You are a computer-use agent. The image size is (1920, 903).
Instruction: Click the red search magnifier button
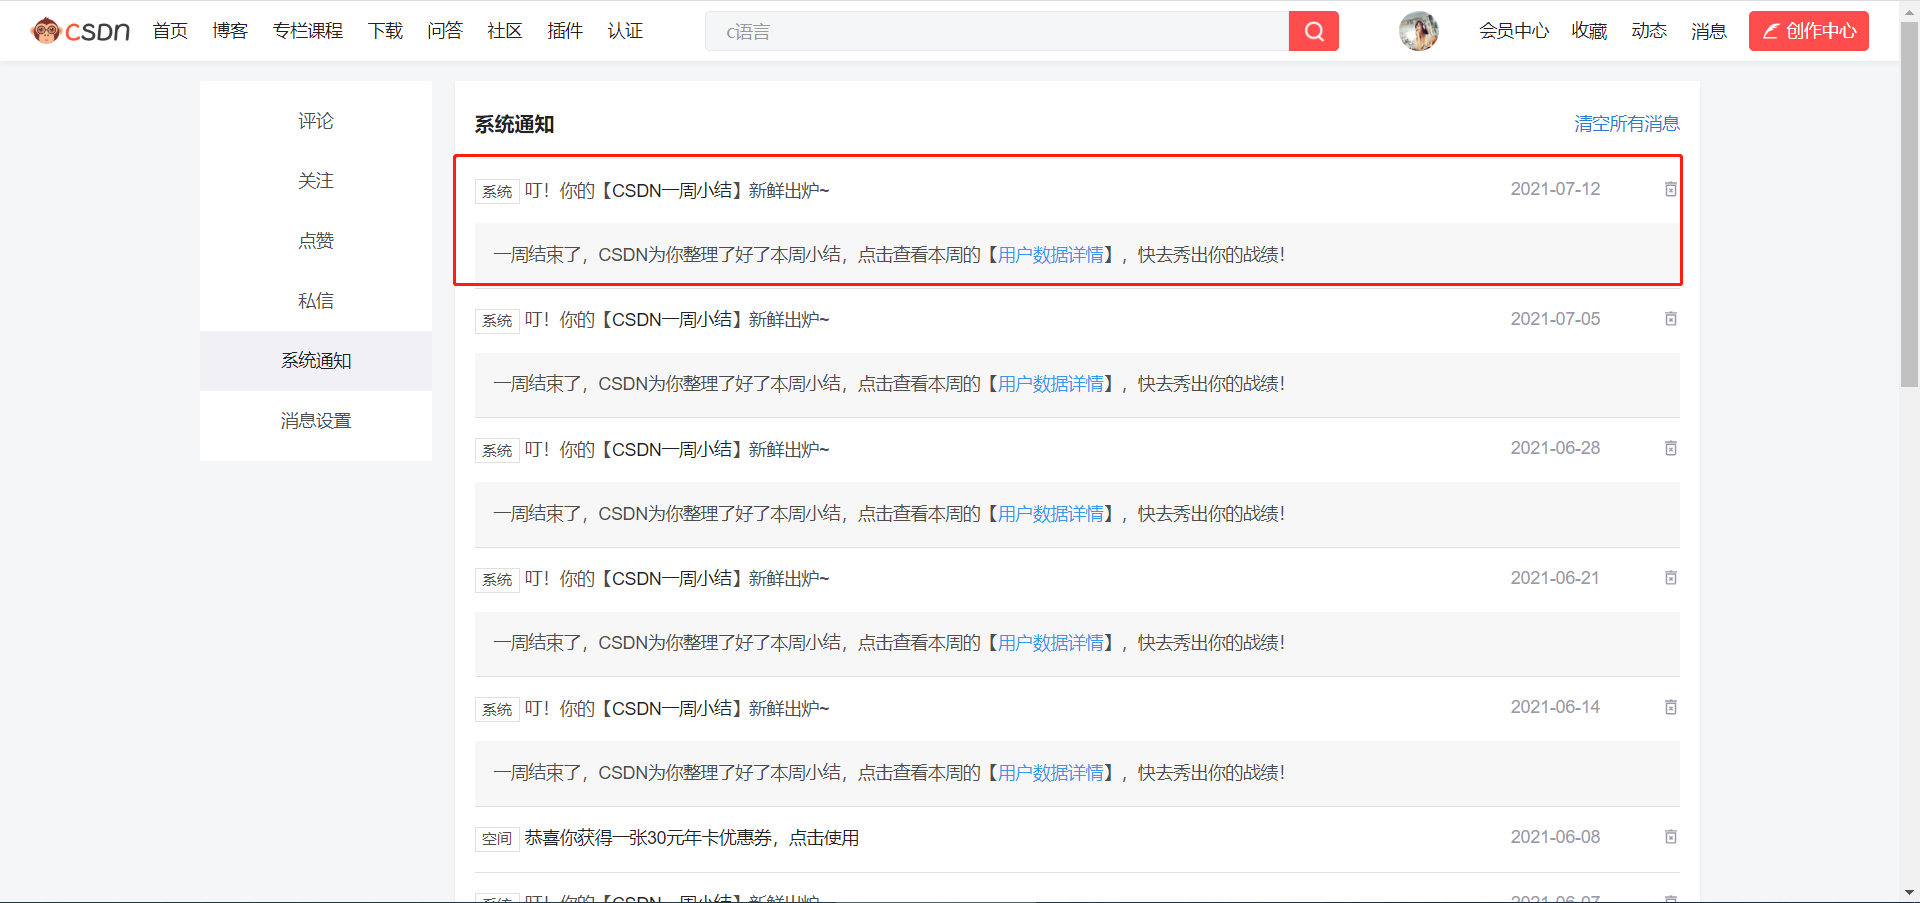(x=1314, y=31)
